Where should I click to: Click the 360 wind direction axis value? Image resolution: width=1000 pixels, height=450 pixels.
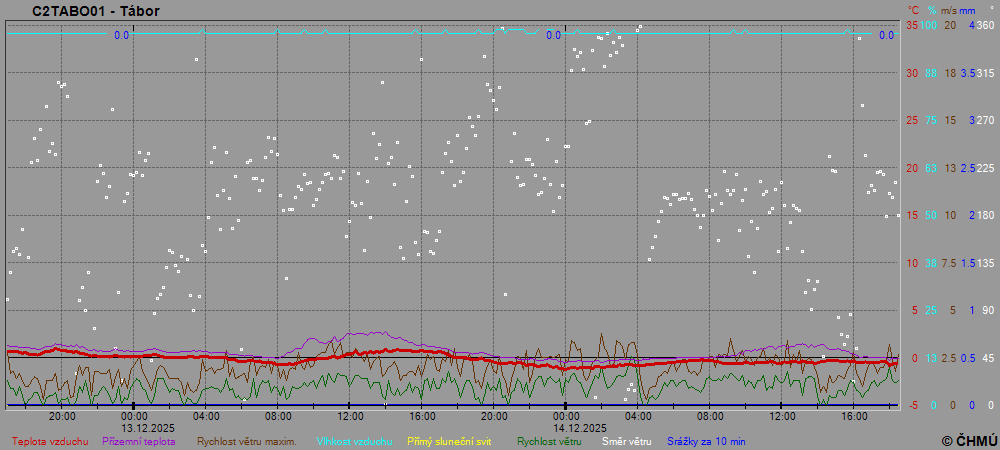(985, 25)
